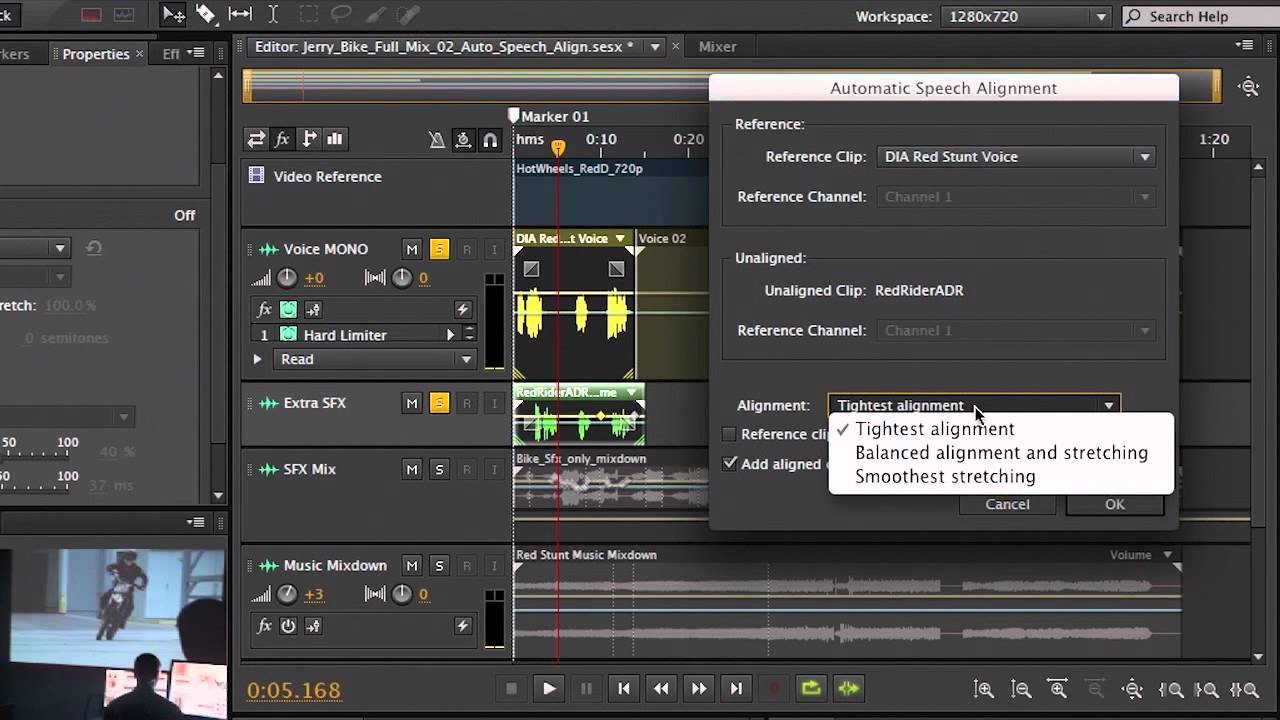Screen dimensions: 1280x720
Task: Show the EQ track view
Action: 335,139
